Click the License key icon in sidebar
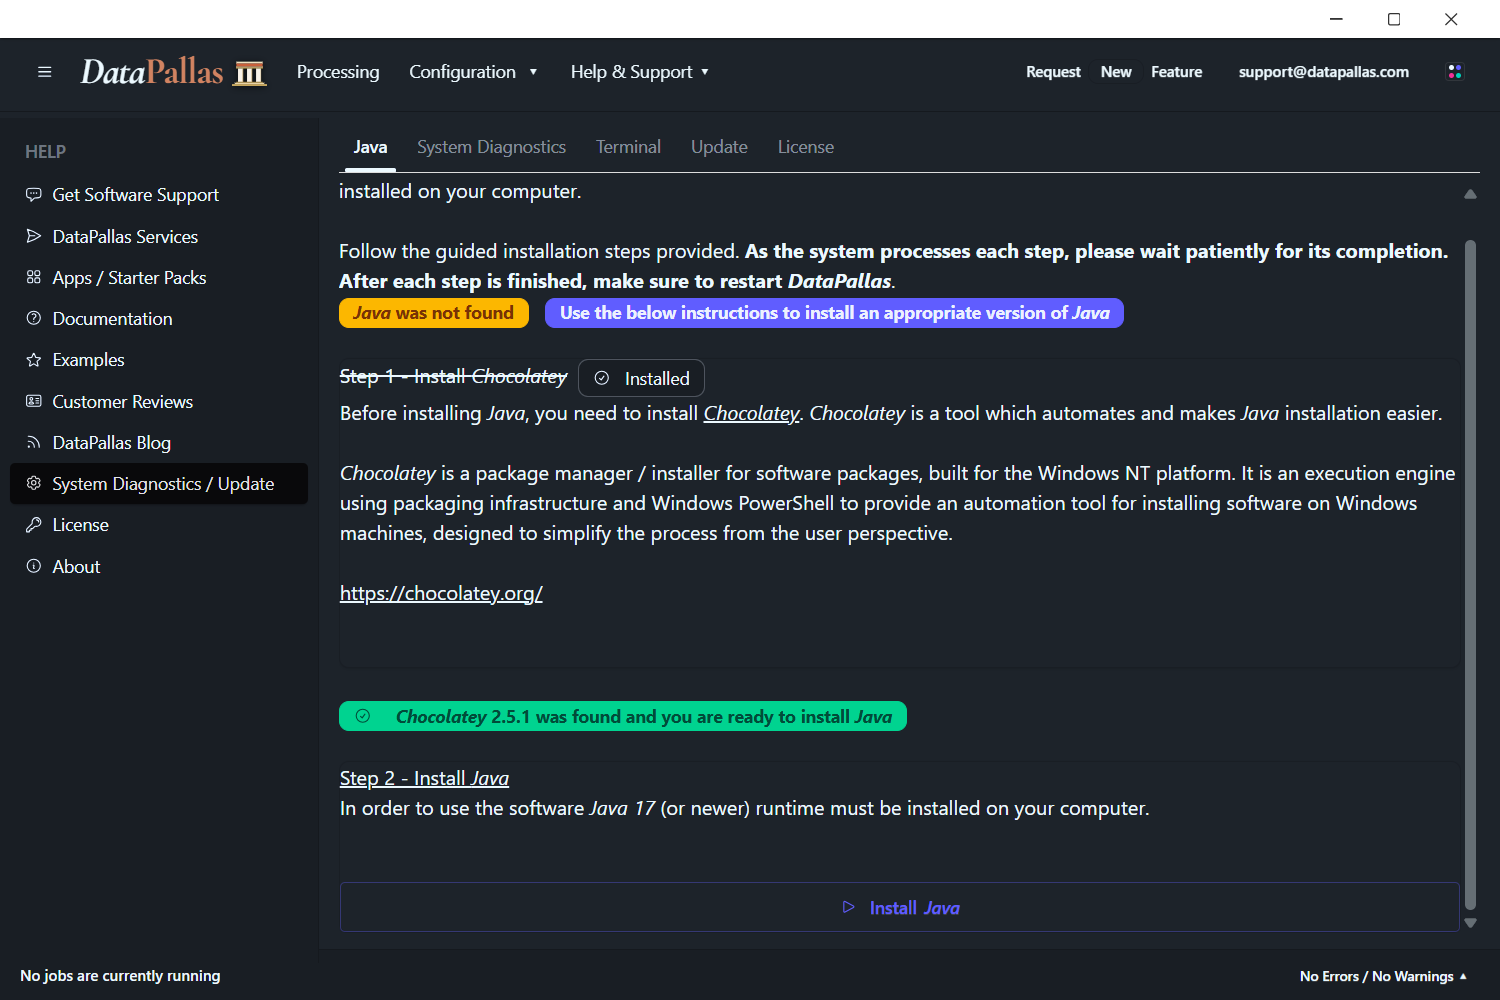This screenshot has width=1500, height=1000. pos(34,524)
